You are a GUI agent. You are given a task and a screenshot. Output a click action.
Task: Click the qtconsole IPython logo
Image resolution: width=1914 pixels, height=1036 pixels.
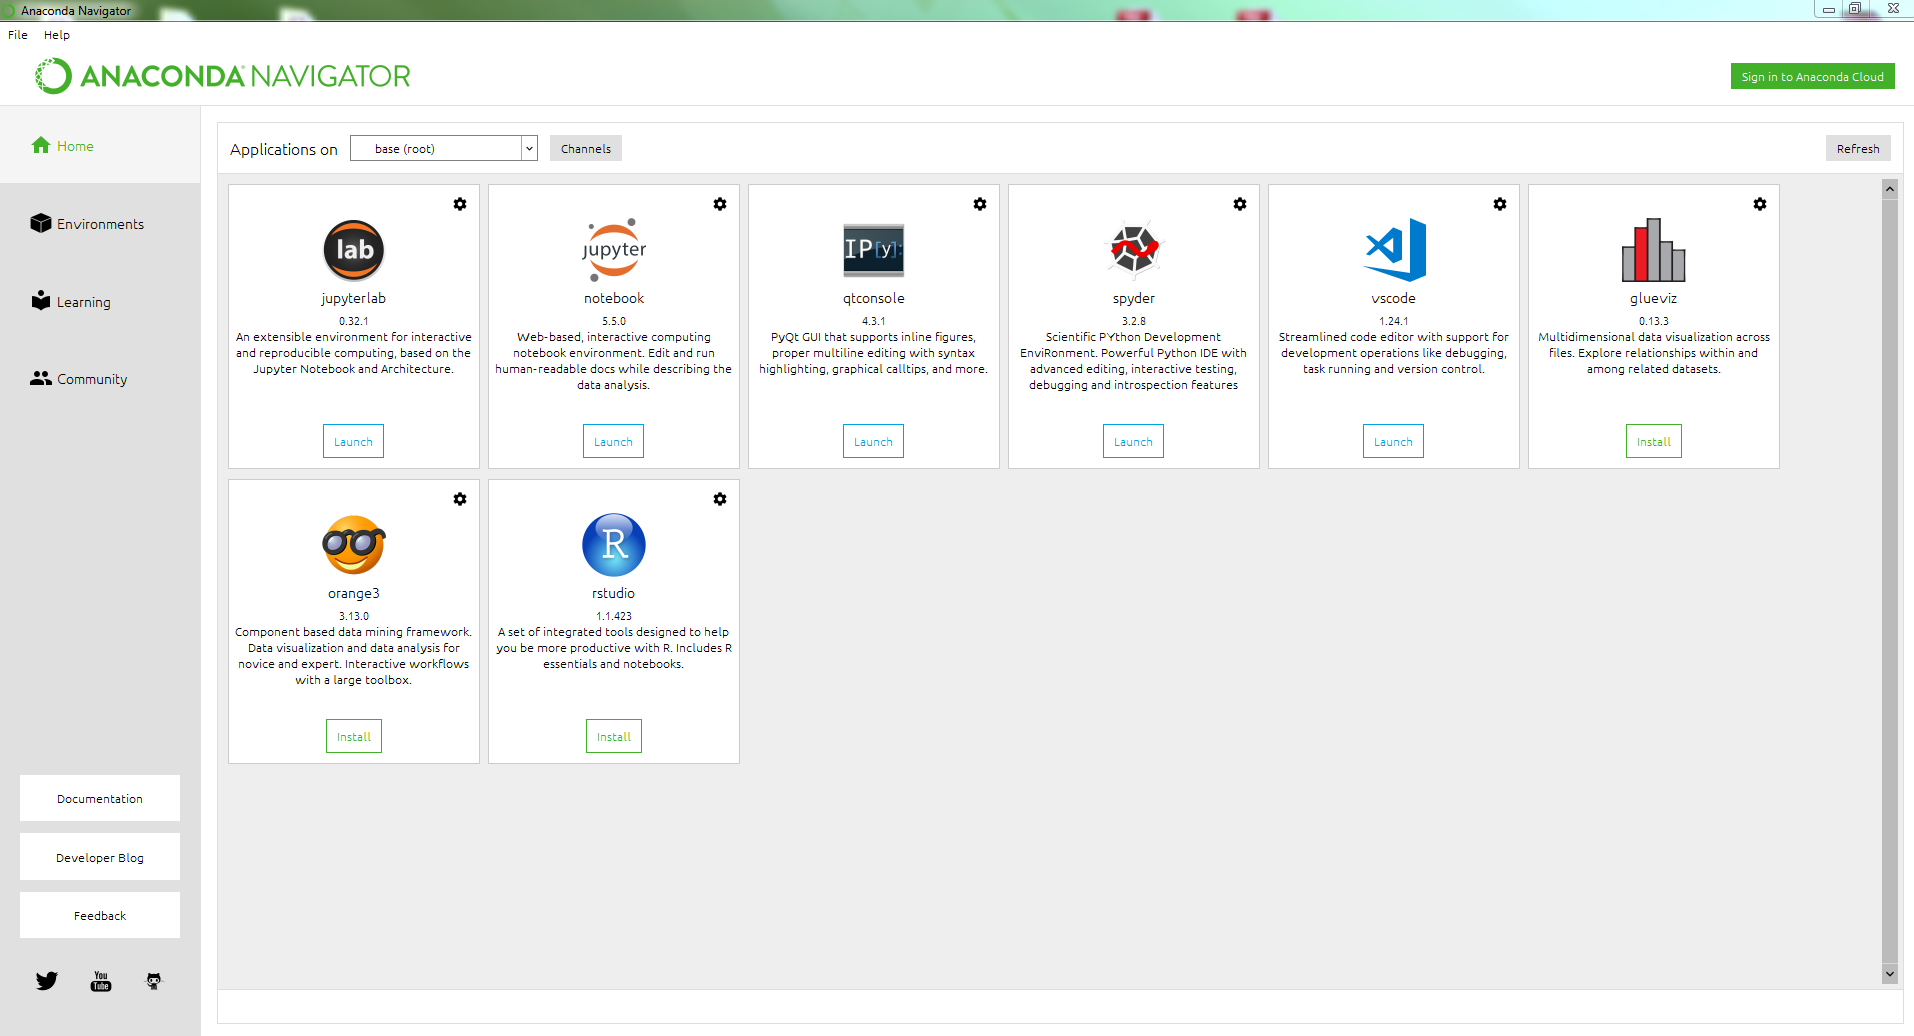[873, 250]
